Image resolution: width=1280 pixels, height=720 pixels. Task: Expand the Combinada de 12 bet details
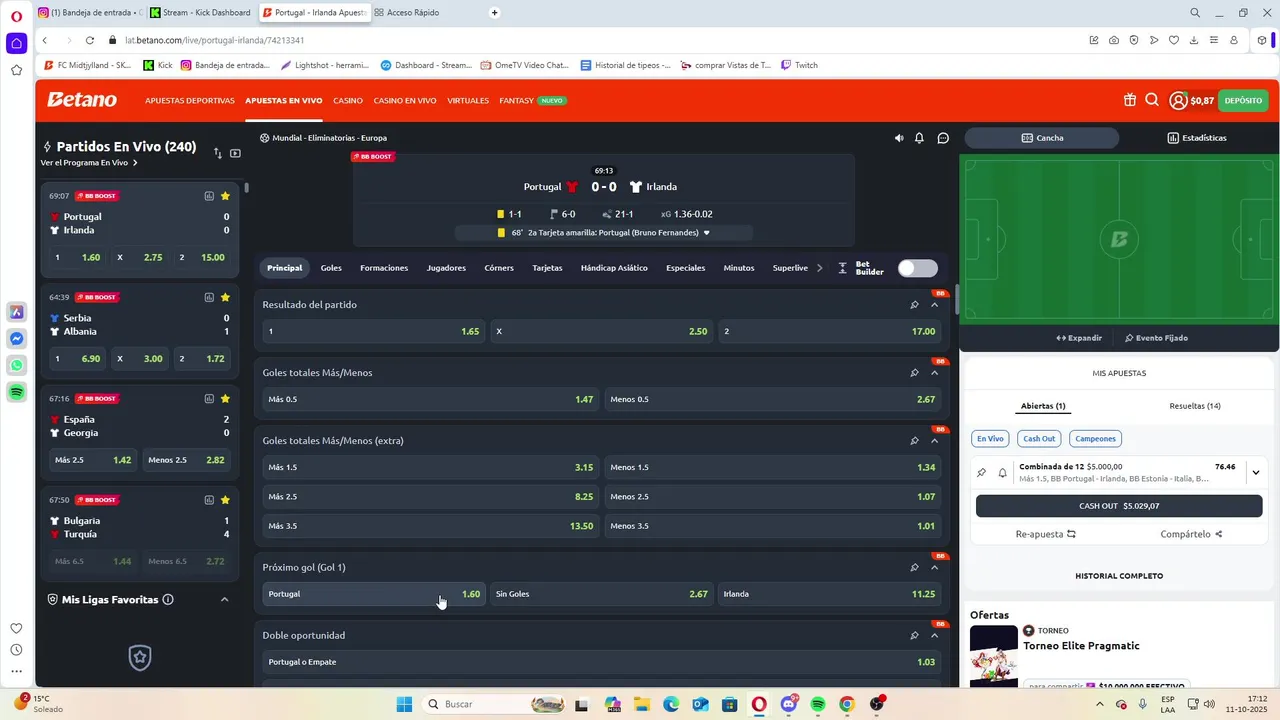click(1256, 473)
